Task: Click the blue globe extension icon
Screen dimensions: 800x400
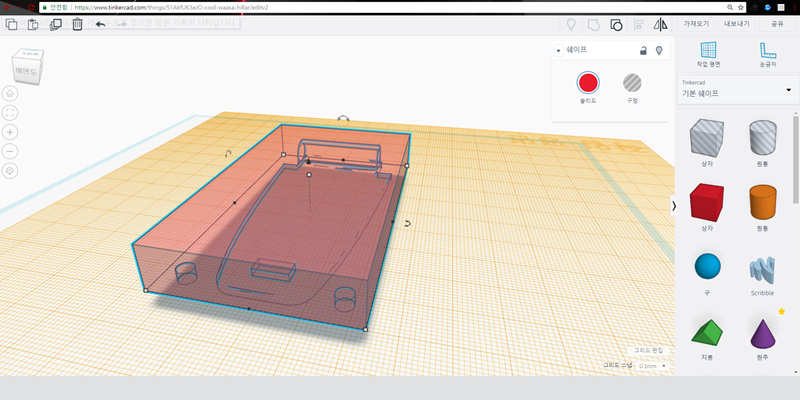Action: [767, 8]
